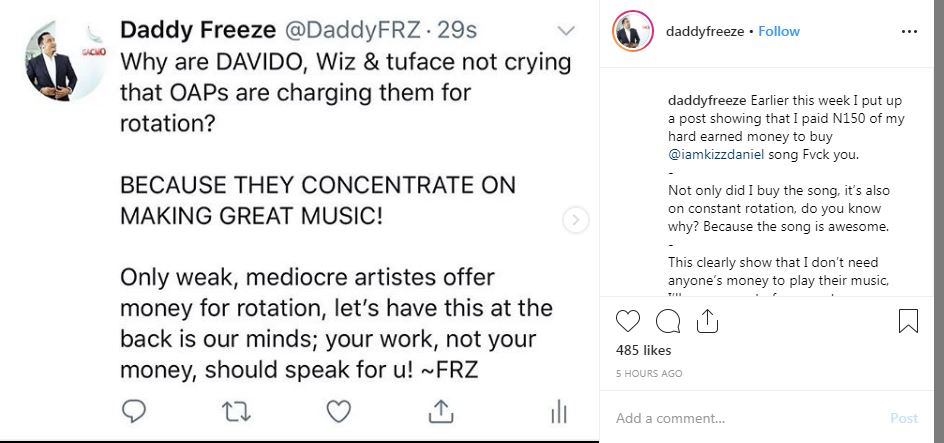This screenshot has width=944, height=443.
Task: Share the Instagram post via arrow icon
Action: [x=707, y=321]
